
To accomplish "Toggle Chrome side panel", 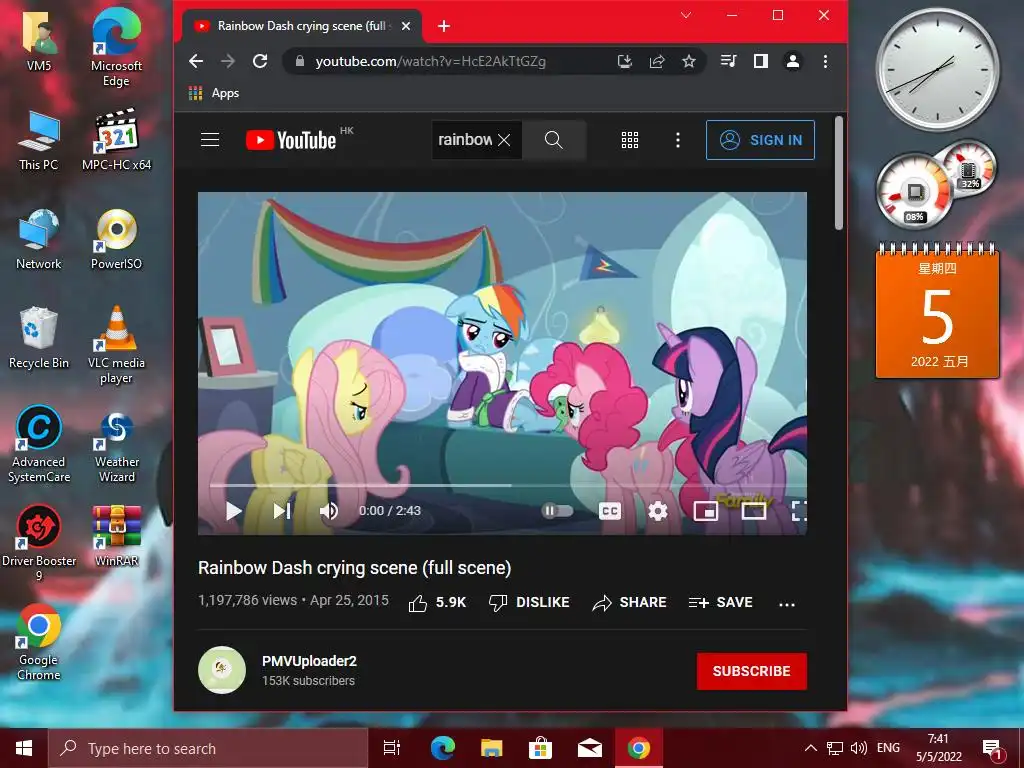I will [x=760, y=61].
